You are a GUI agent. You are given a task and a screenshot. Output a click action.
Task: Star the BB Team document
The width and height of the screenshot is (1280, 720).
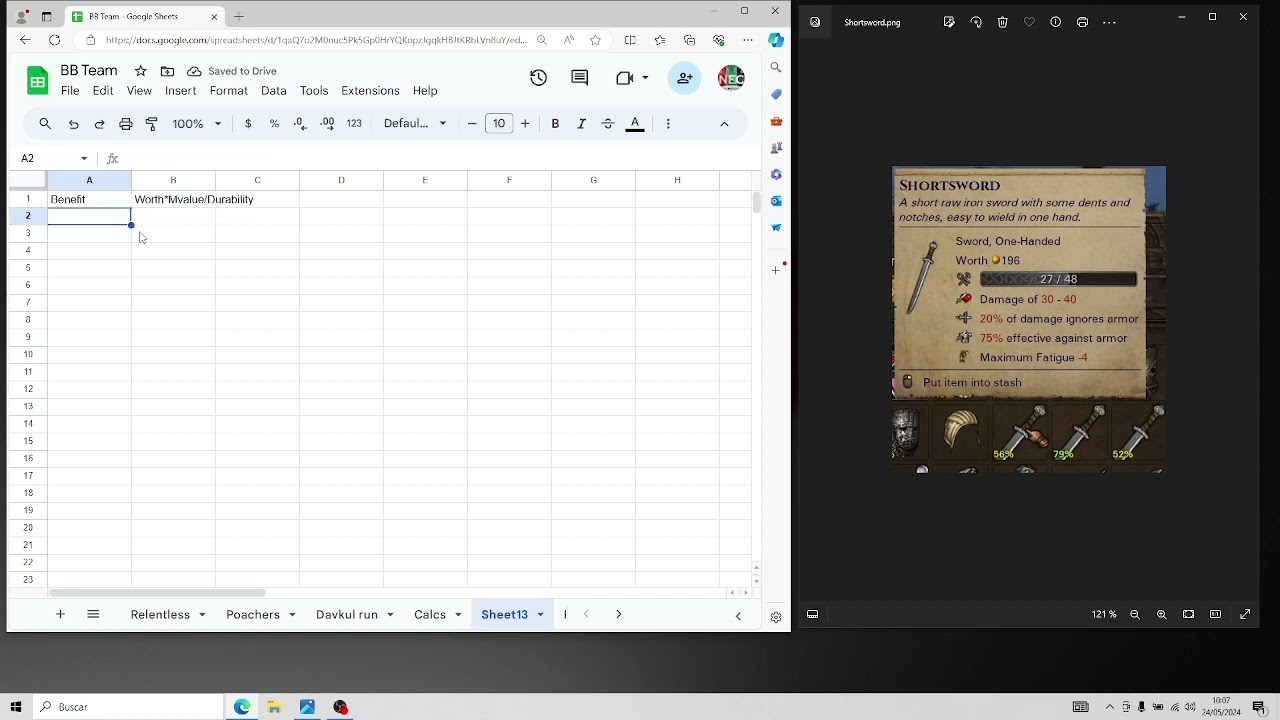point(141,71)
